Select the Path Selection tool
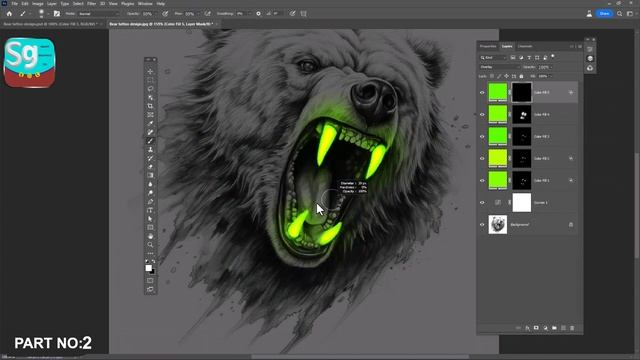The image size is (640, 360). coord(150,219)
